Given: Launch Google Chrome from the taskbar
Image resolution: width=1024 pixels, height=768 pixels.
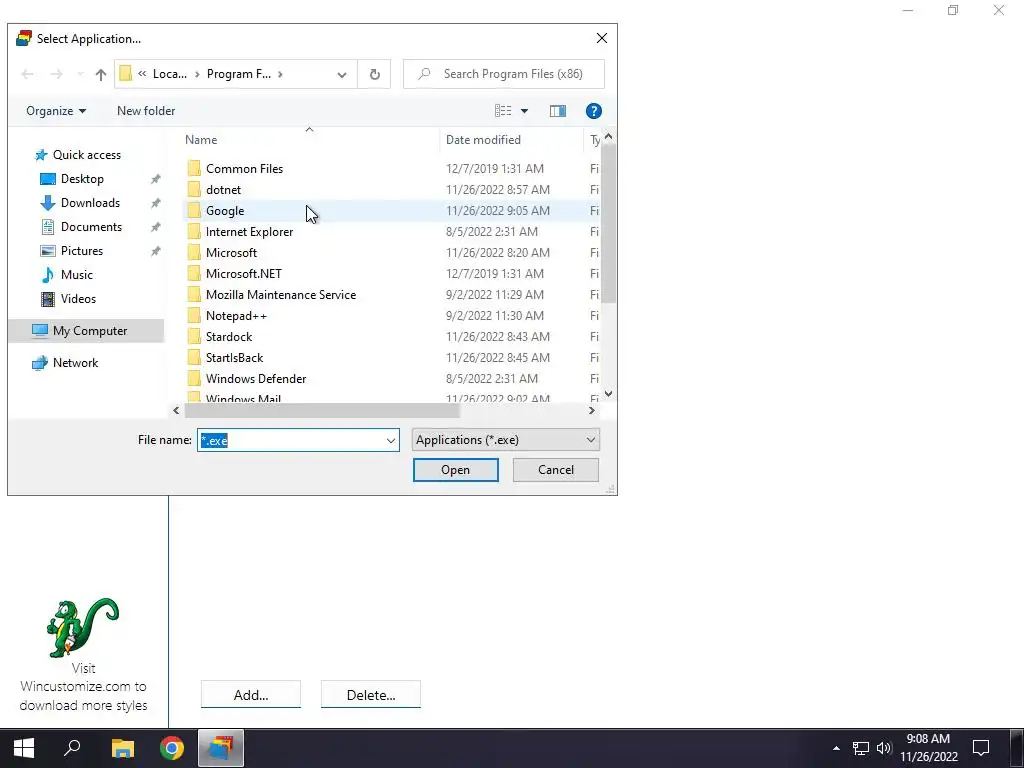Looking at the screenshot, I should coord(172,748).
